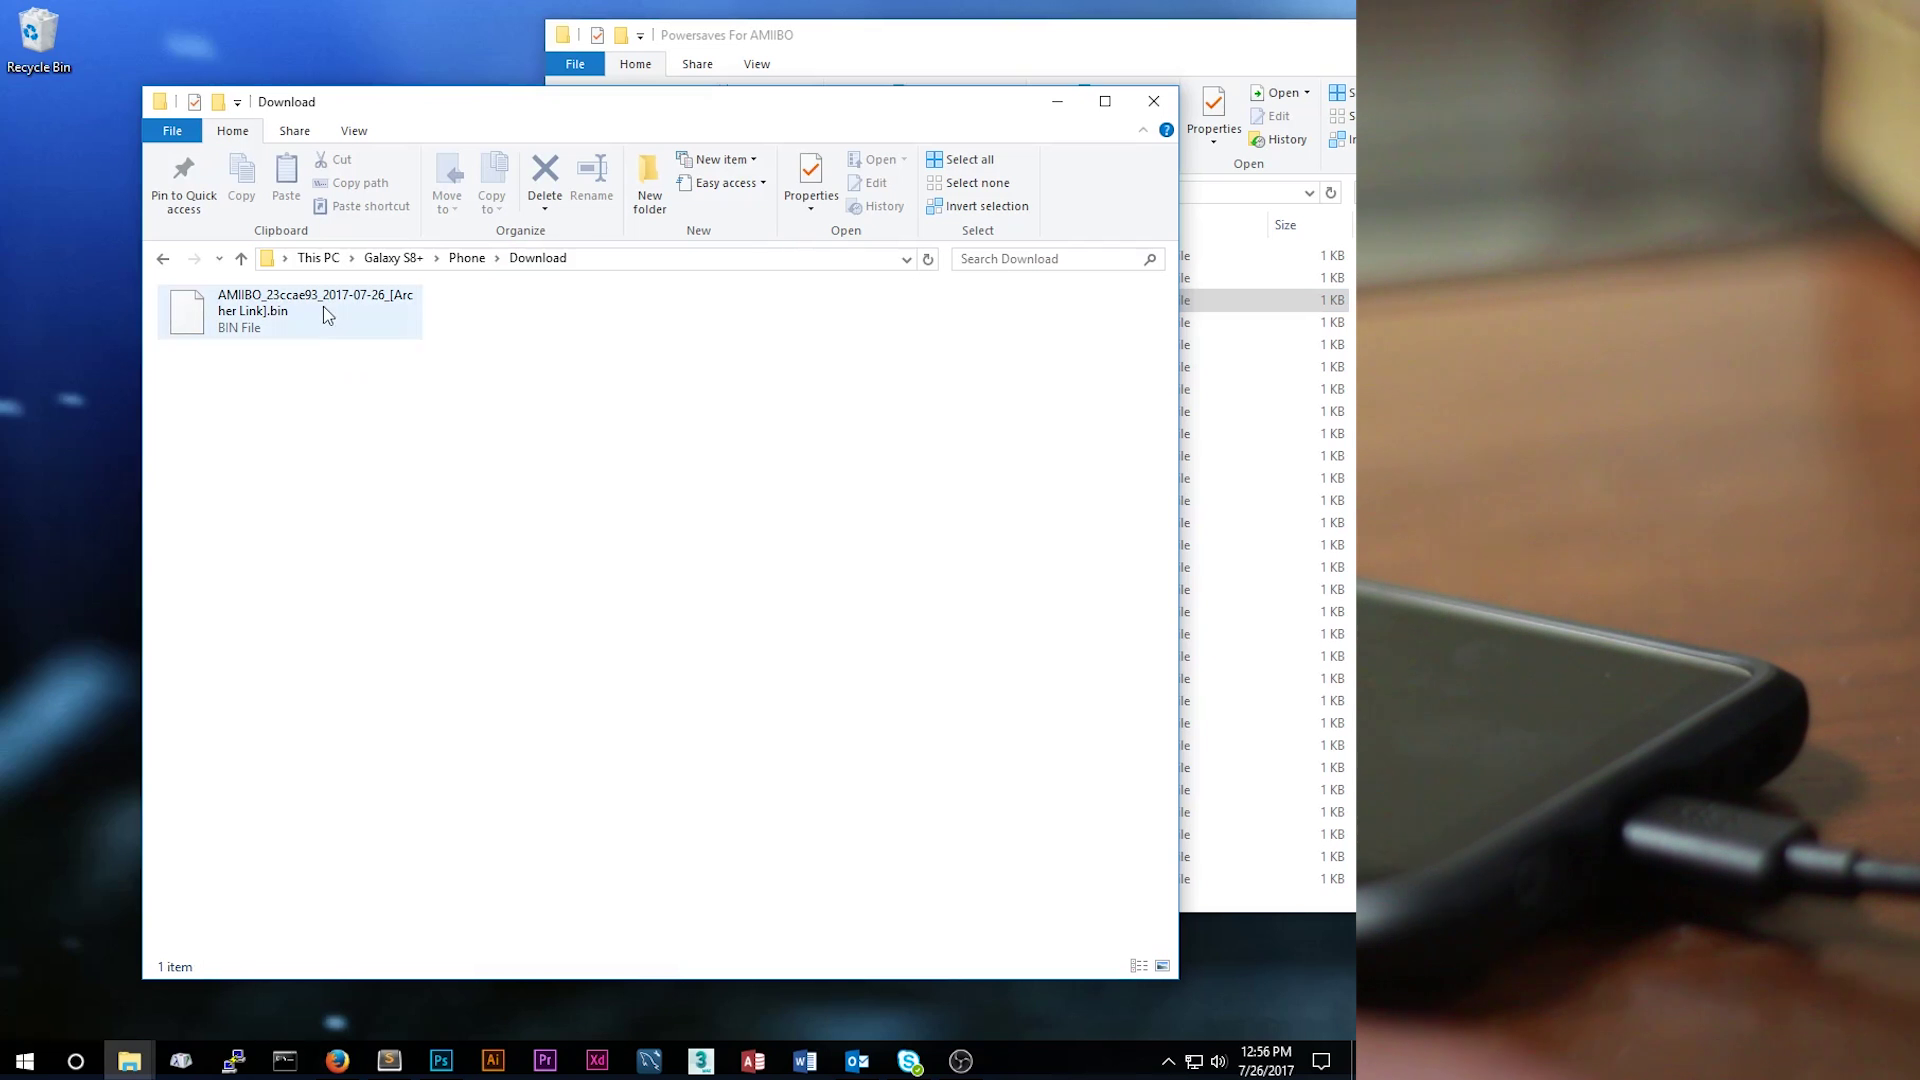Launch Illustrator from the taskbar

point(493,1061)
